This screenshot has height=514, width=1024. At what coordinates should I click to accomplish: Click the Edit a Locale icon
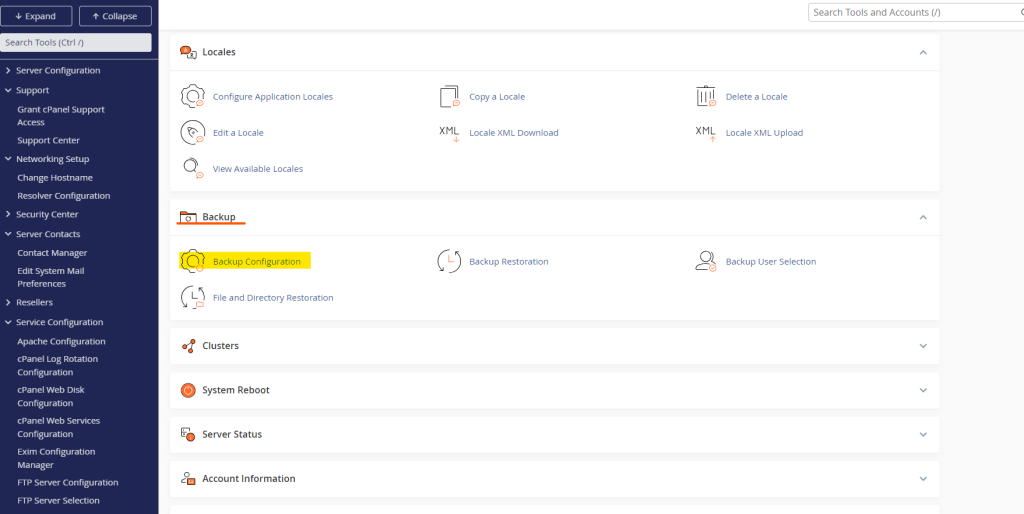click(x=192, y=133)
